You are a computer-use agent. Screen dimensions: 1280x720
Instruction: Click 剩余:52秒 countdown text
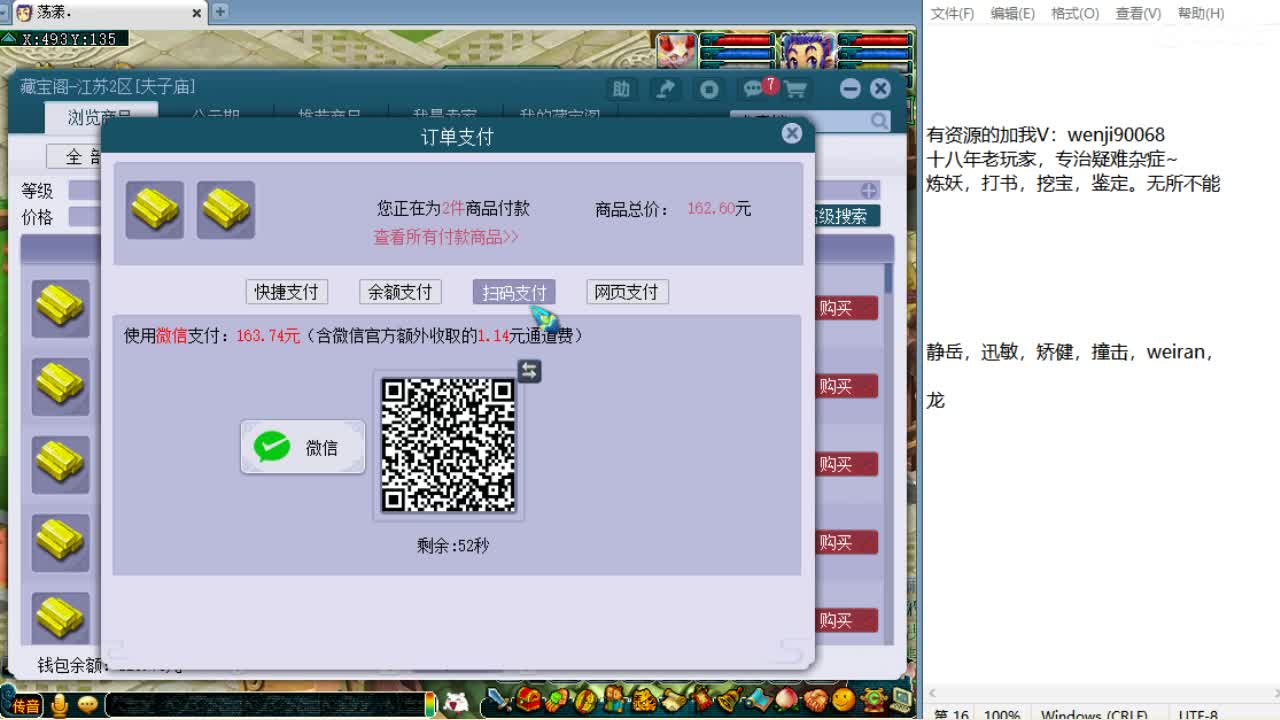[453, 545]
